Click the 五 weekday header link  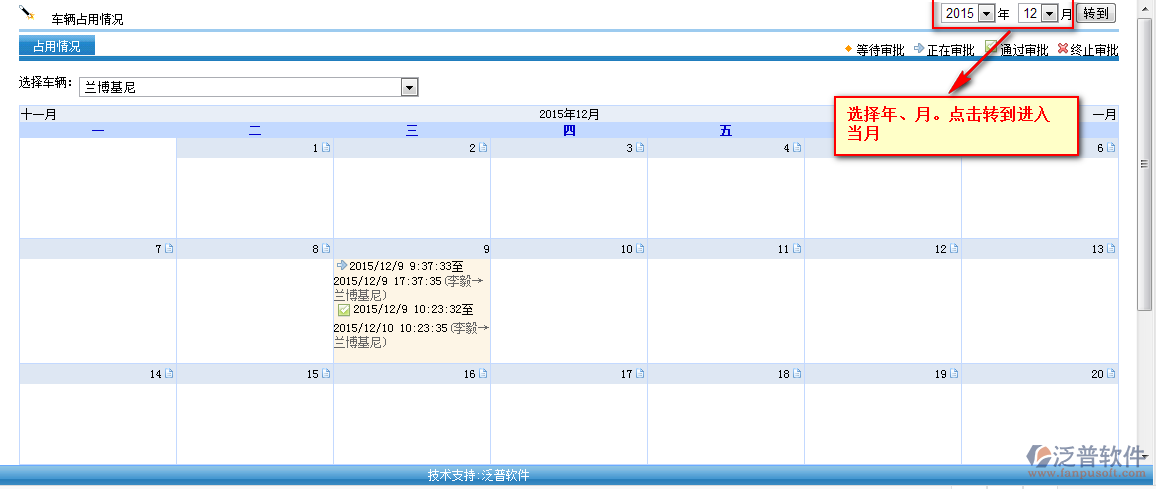726,131
